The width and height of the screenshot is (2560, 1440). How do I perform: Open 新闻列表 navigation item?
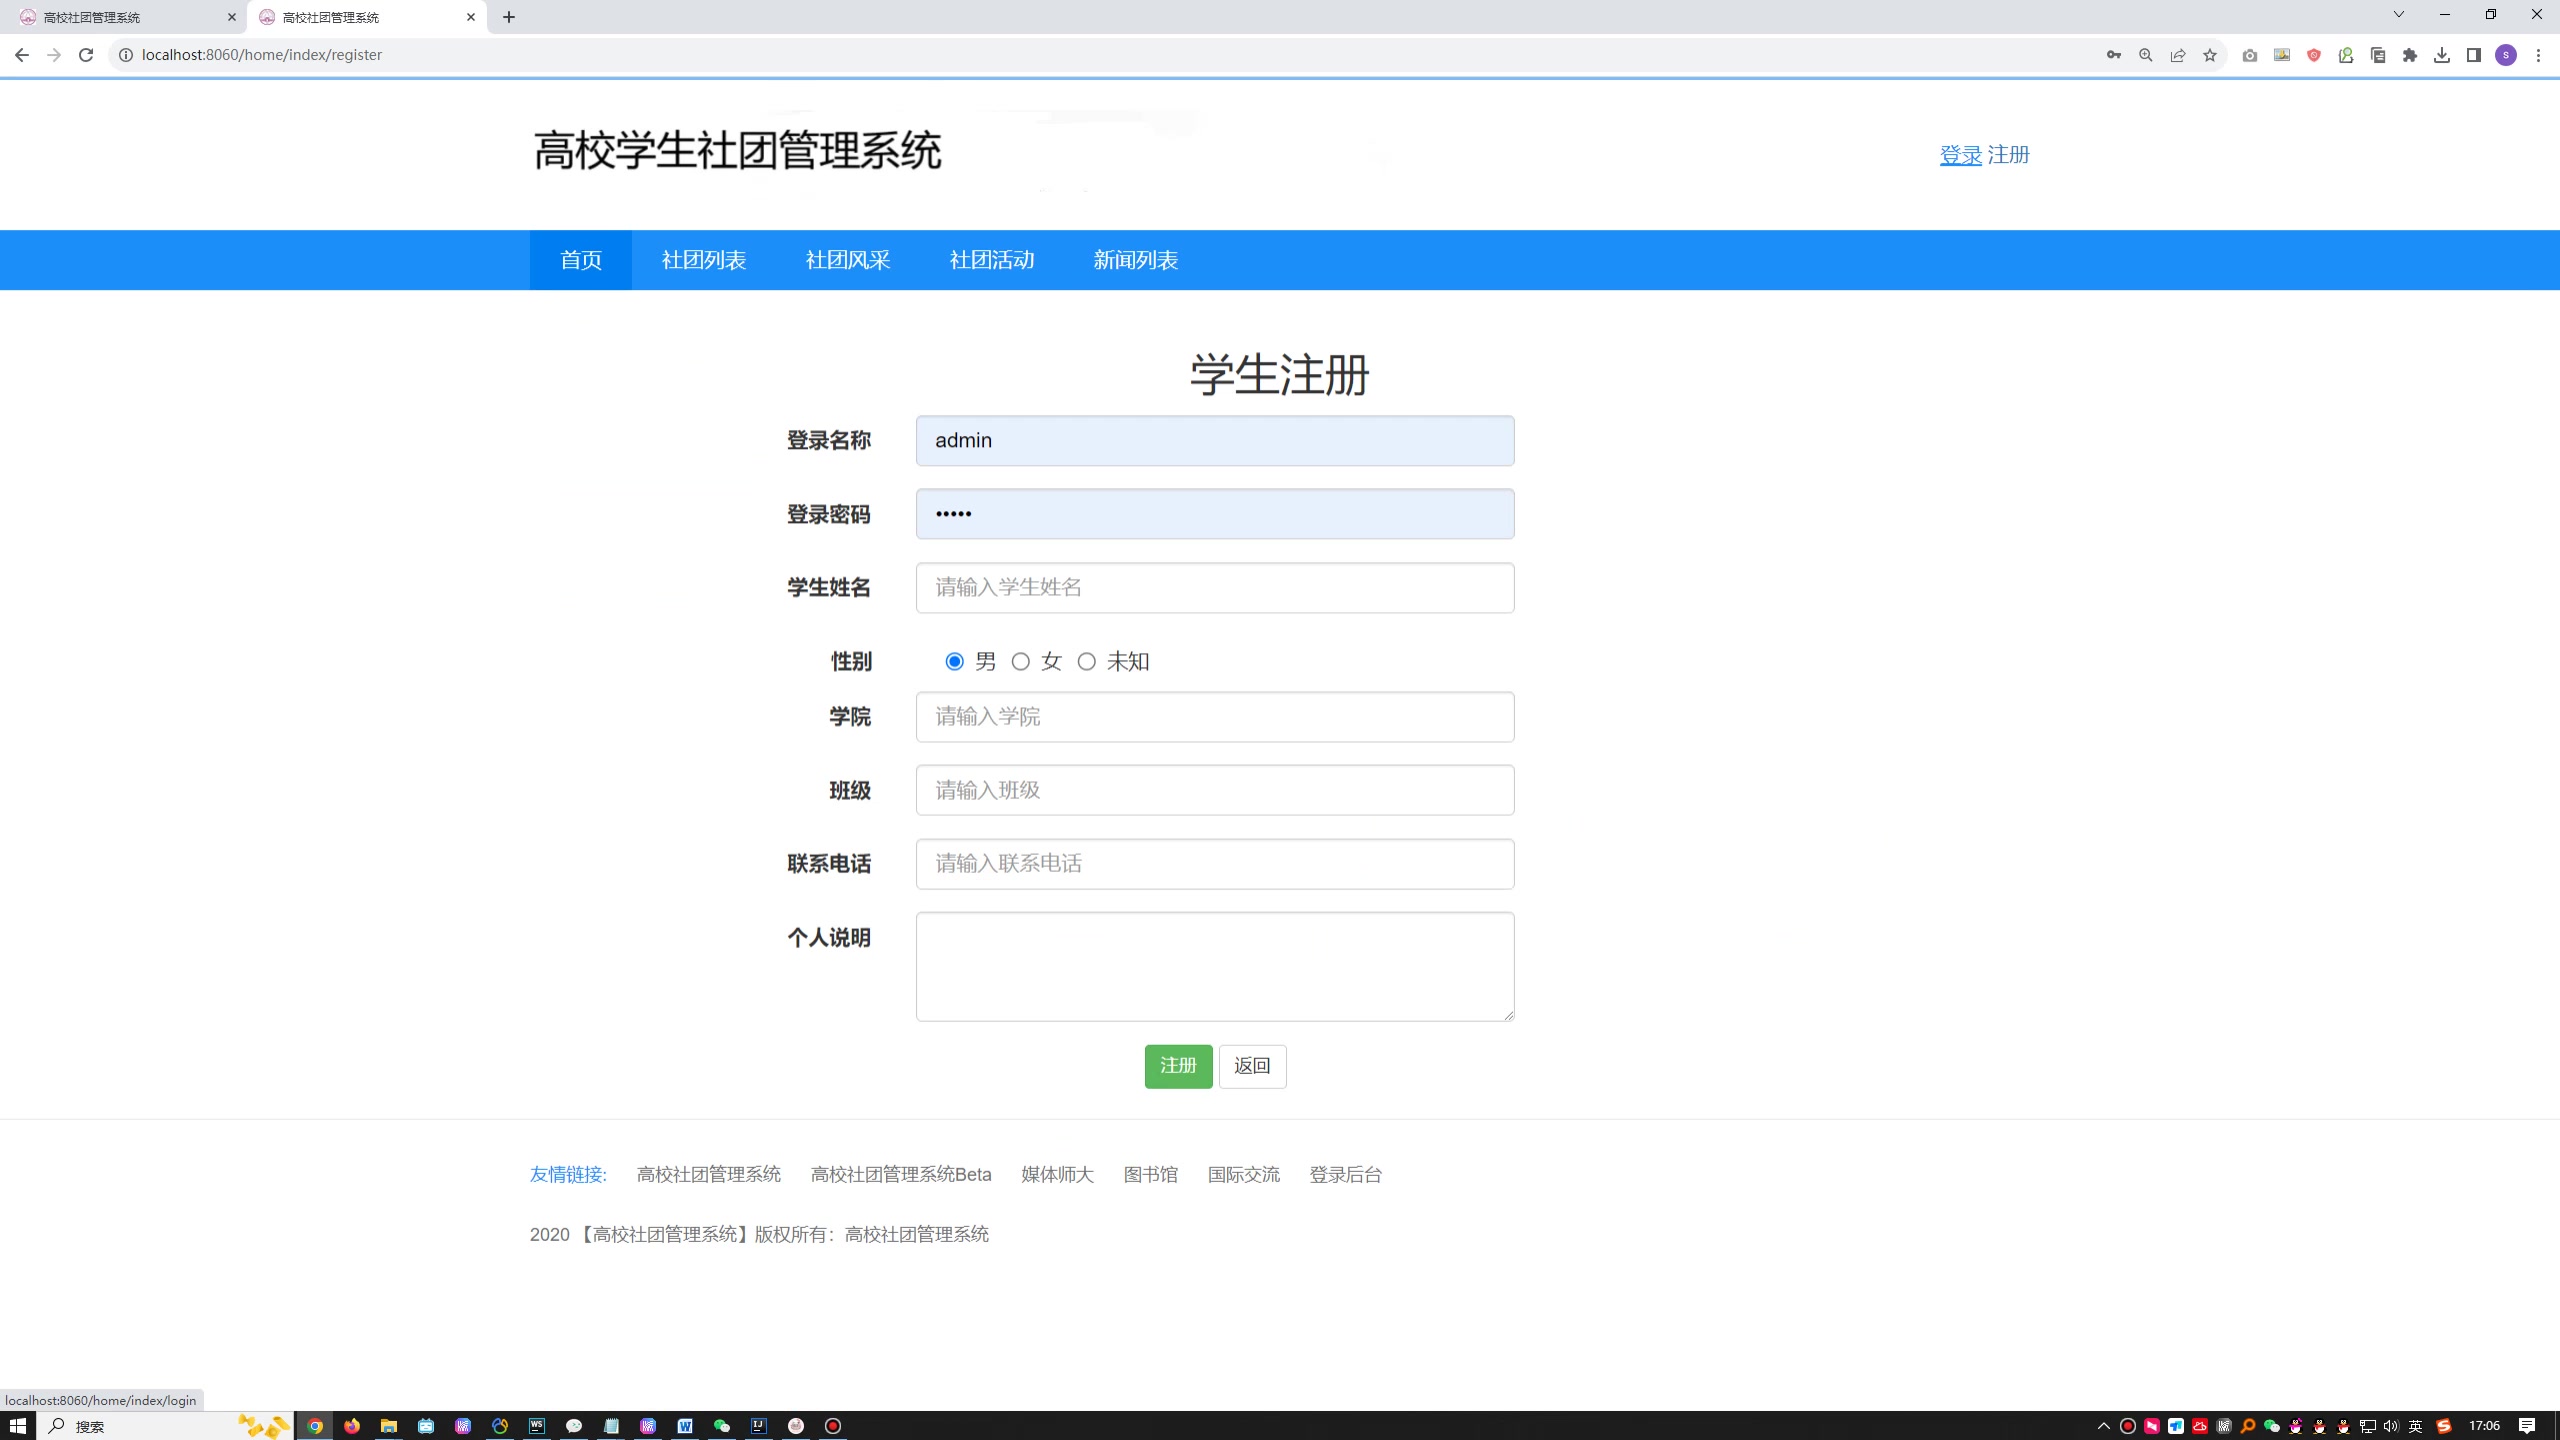click(1136, 260)
